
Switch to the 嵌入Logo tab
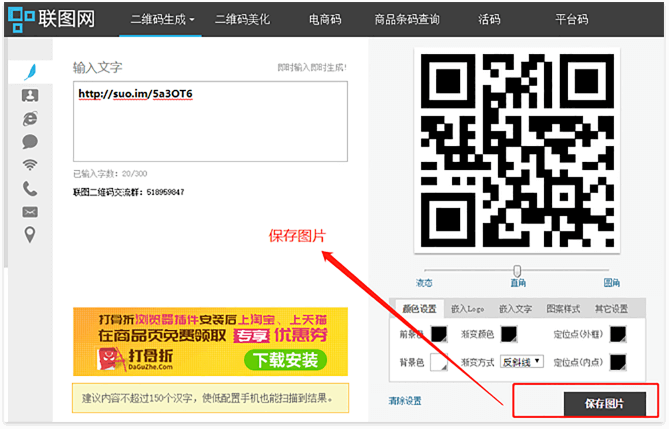[x=468, y=309]
